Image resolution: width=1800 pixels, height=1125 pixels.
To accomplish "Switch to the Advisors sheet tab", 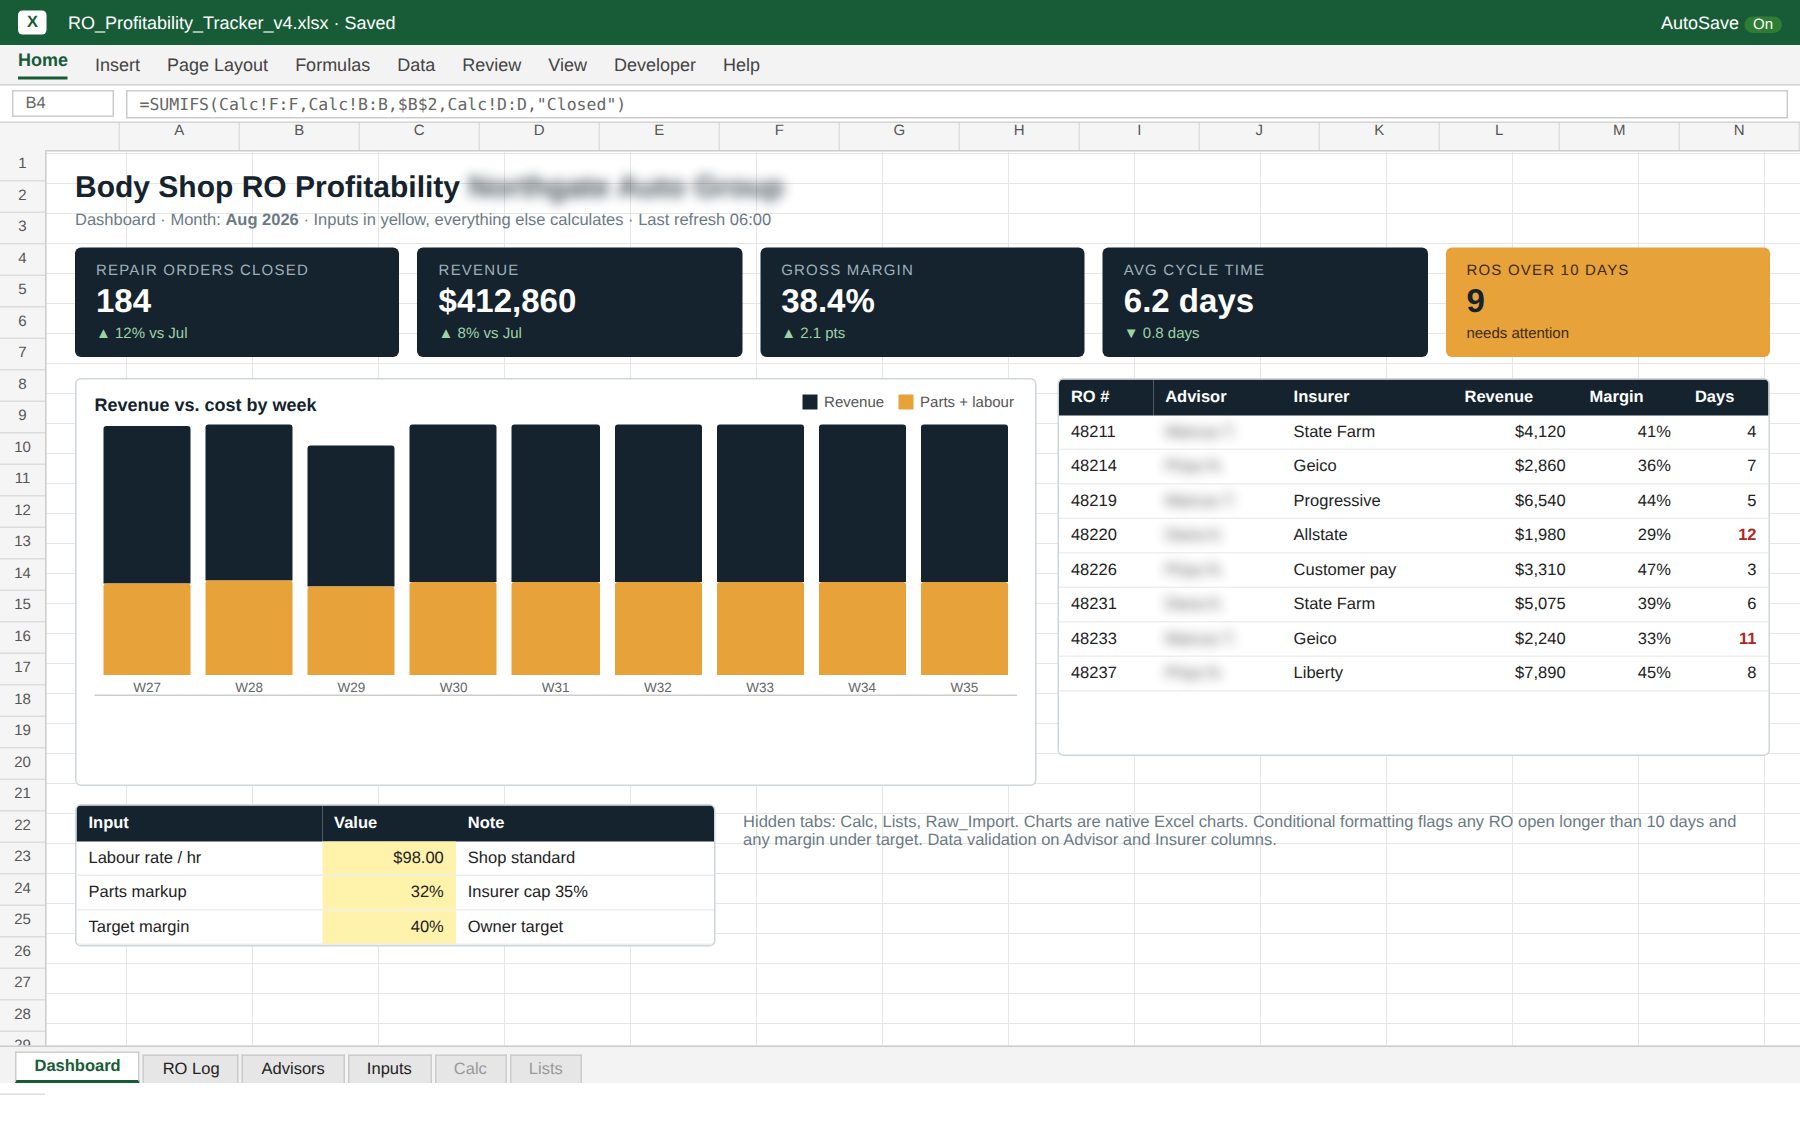I will (x=293, y=1068).
